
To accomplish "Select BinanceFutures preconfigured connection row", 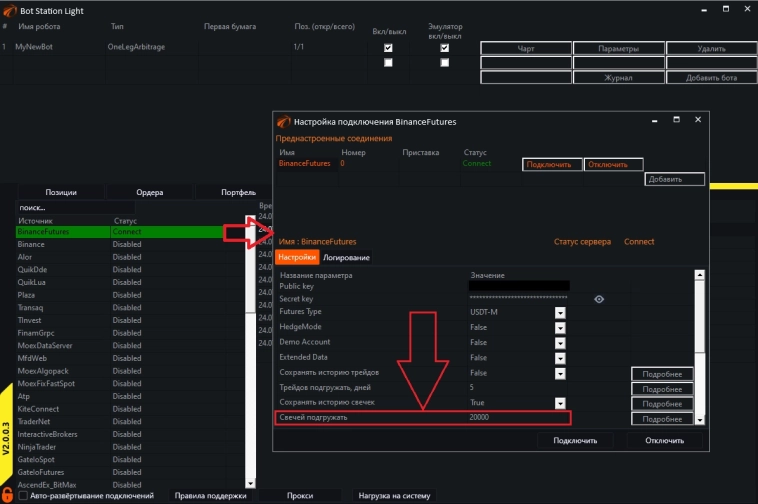I will point(397,163).
